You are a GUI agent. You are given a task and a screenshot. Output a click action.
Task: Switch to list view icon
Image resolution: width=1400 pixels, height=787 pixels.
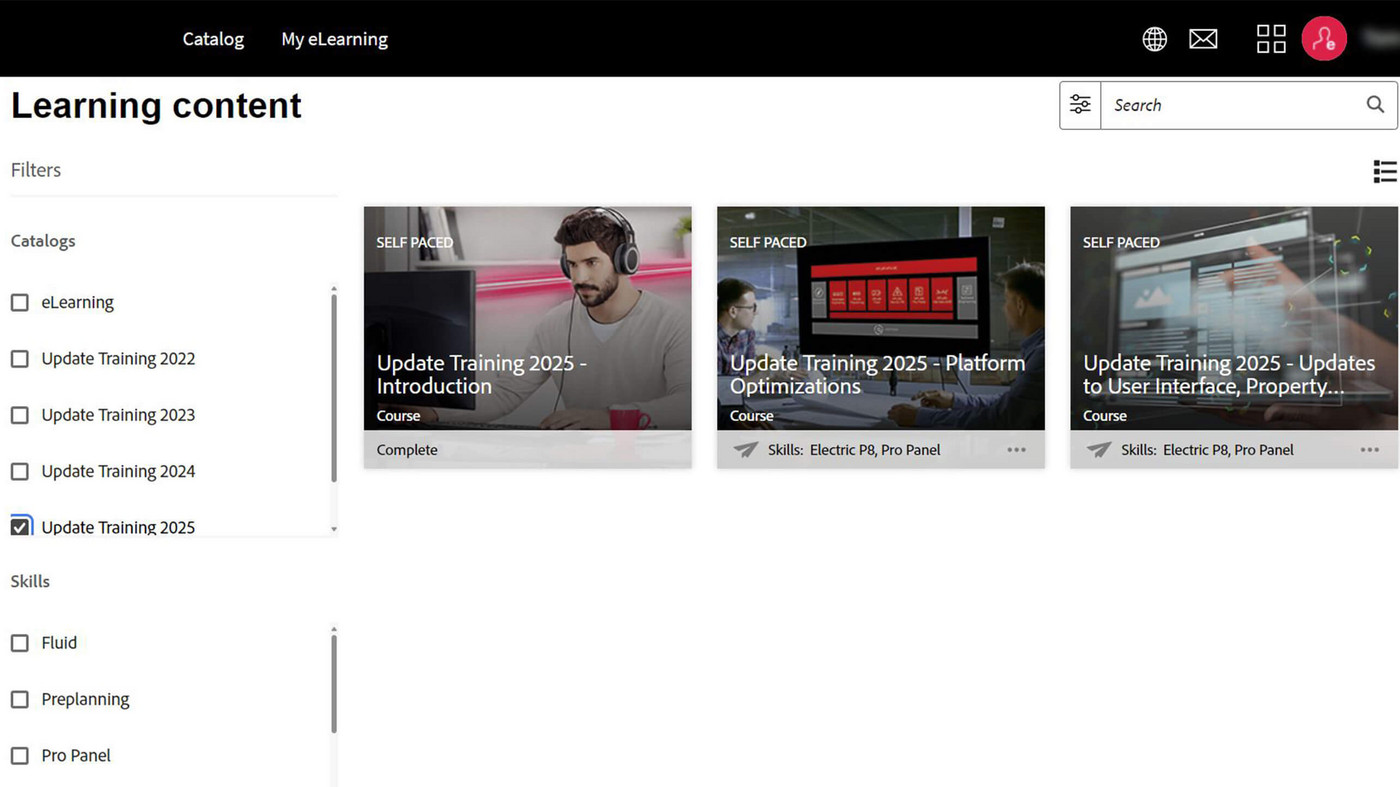click(x=1384, y=171)
